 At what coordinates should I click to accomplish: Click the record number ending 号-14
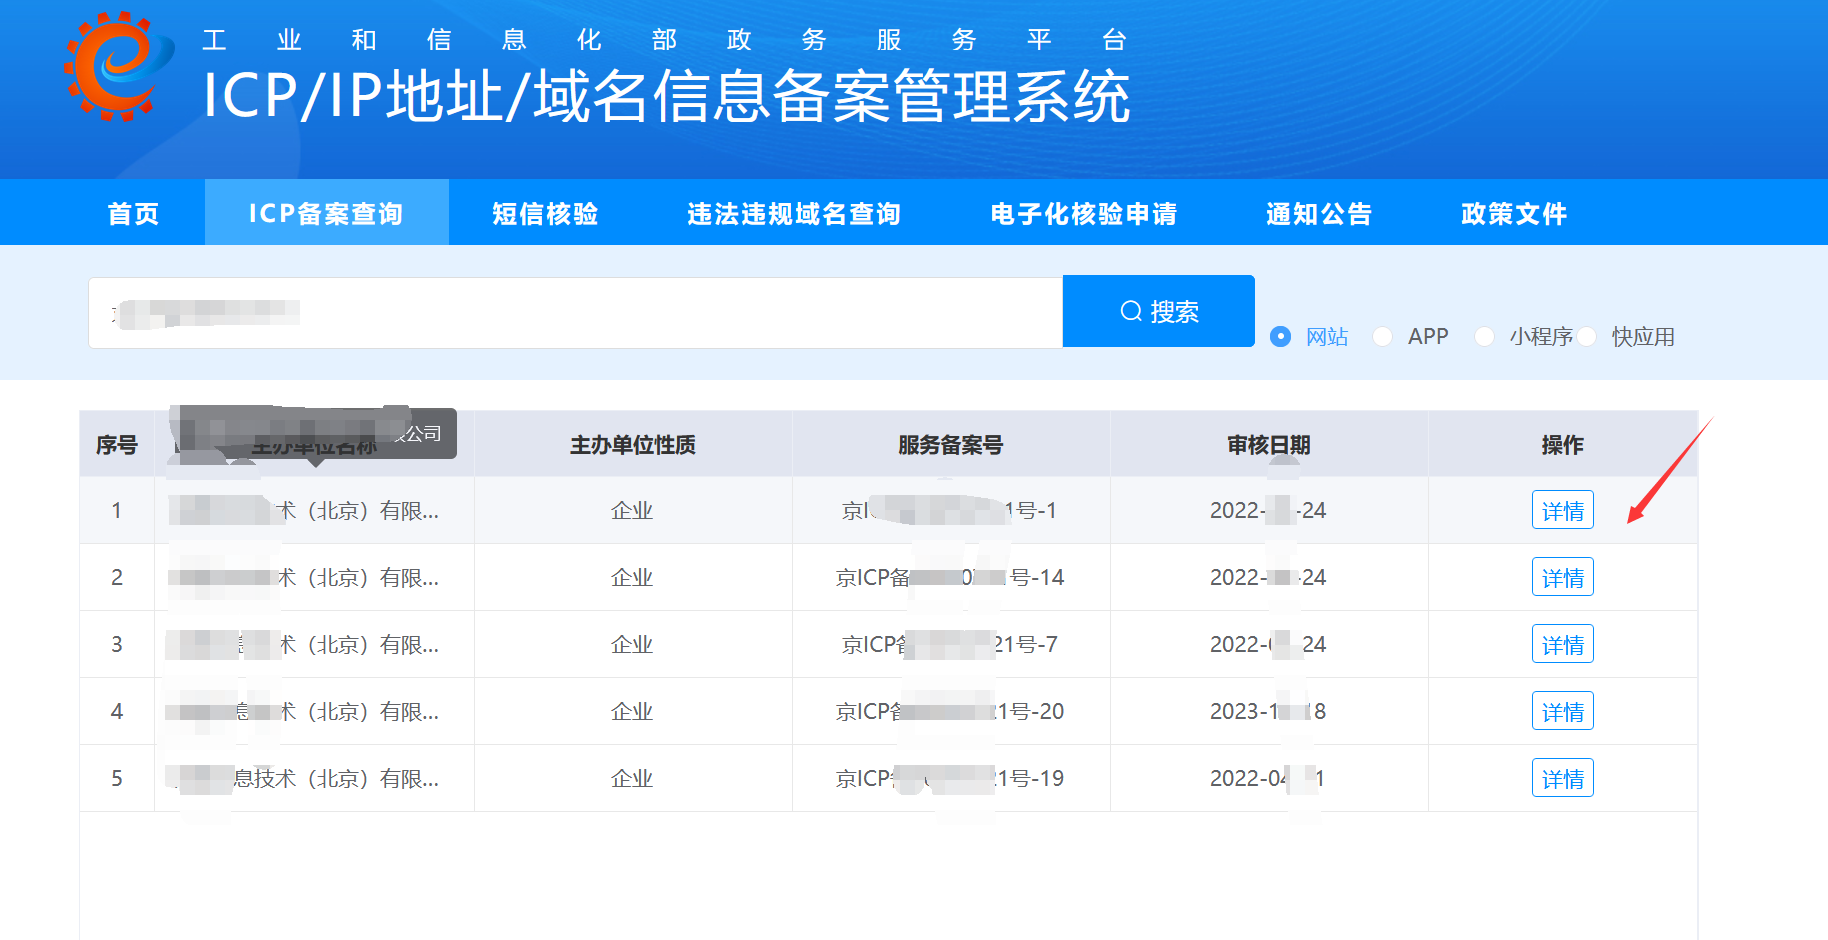pos(950,578)
